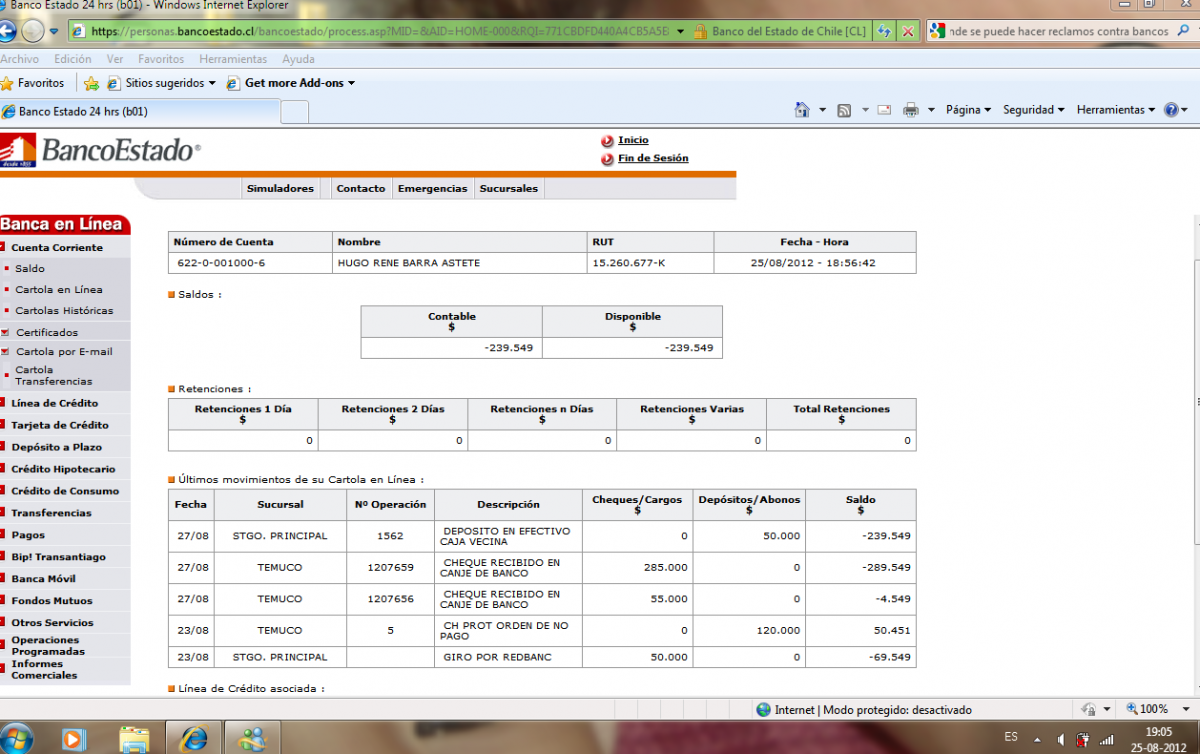Click the Fin de Sesión link
This screenshot has height=754, width=1200.
tap(653, 158)
